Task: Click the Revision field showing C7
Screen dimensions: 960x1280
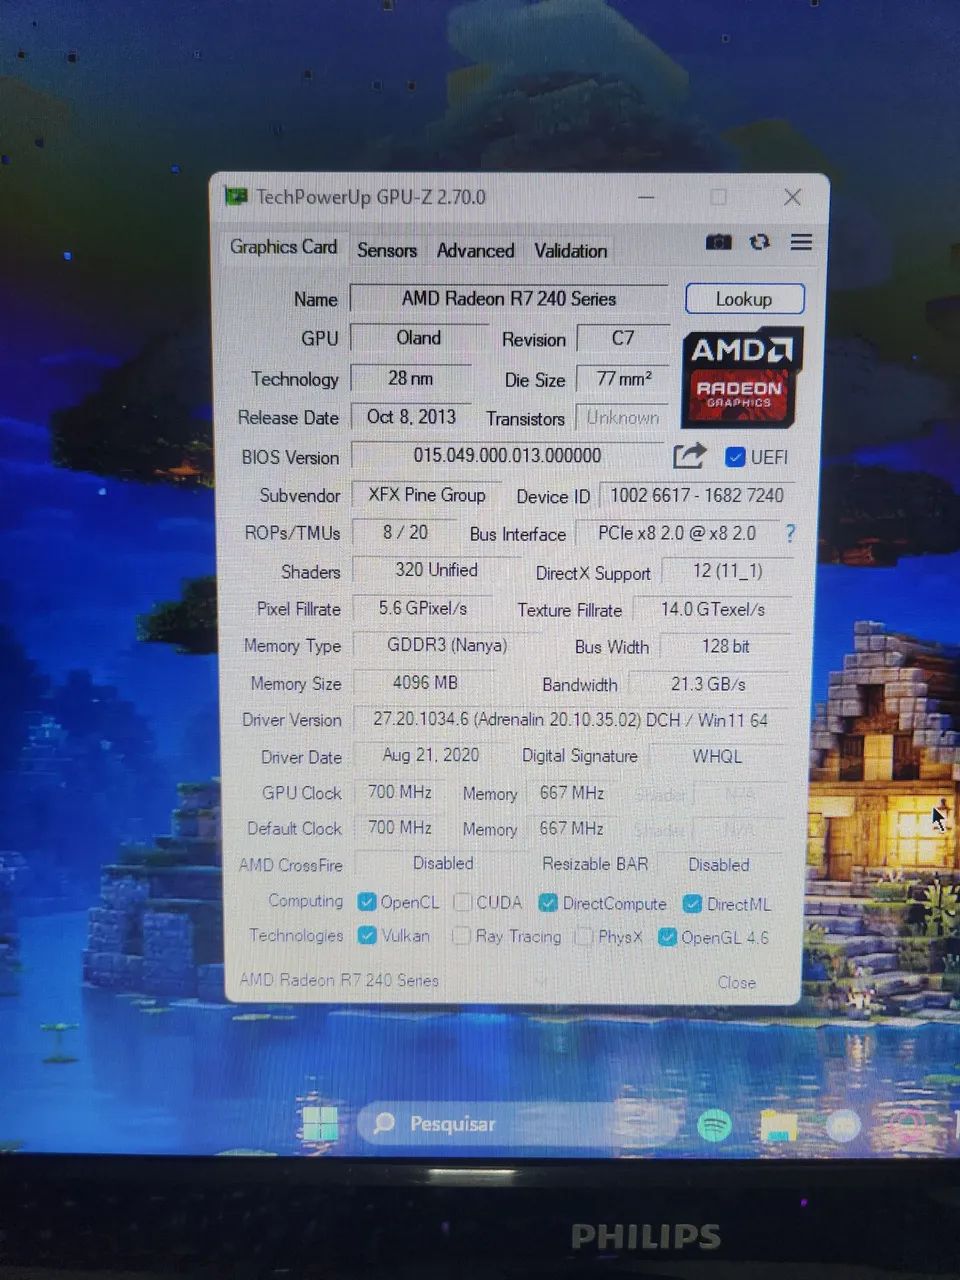Action: pyautogui.click(x=623, y=338)
